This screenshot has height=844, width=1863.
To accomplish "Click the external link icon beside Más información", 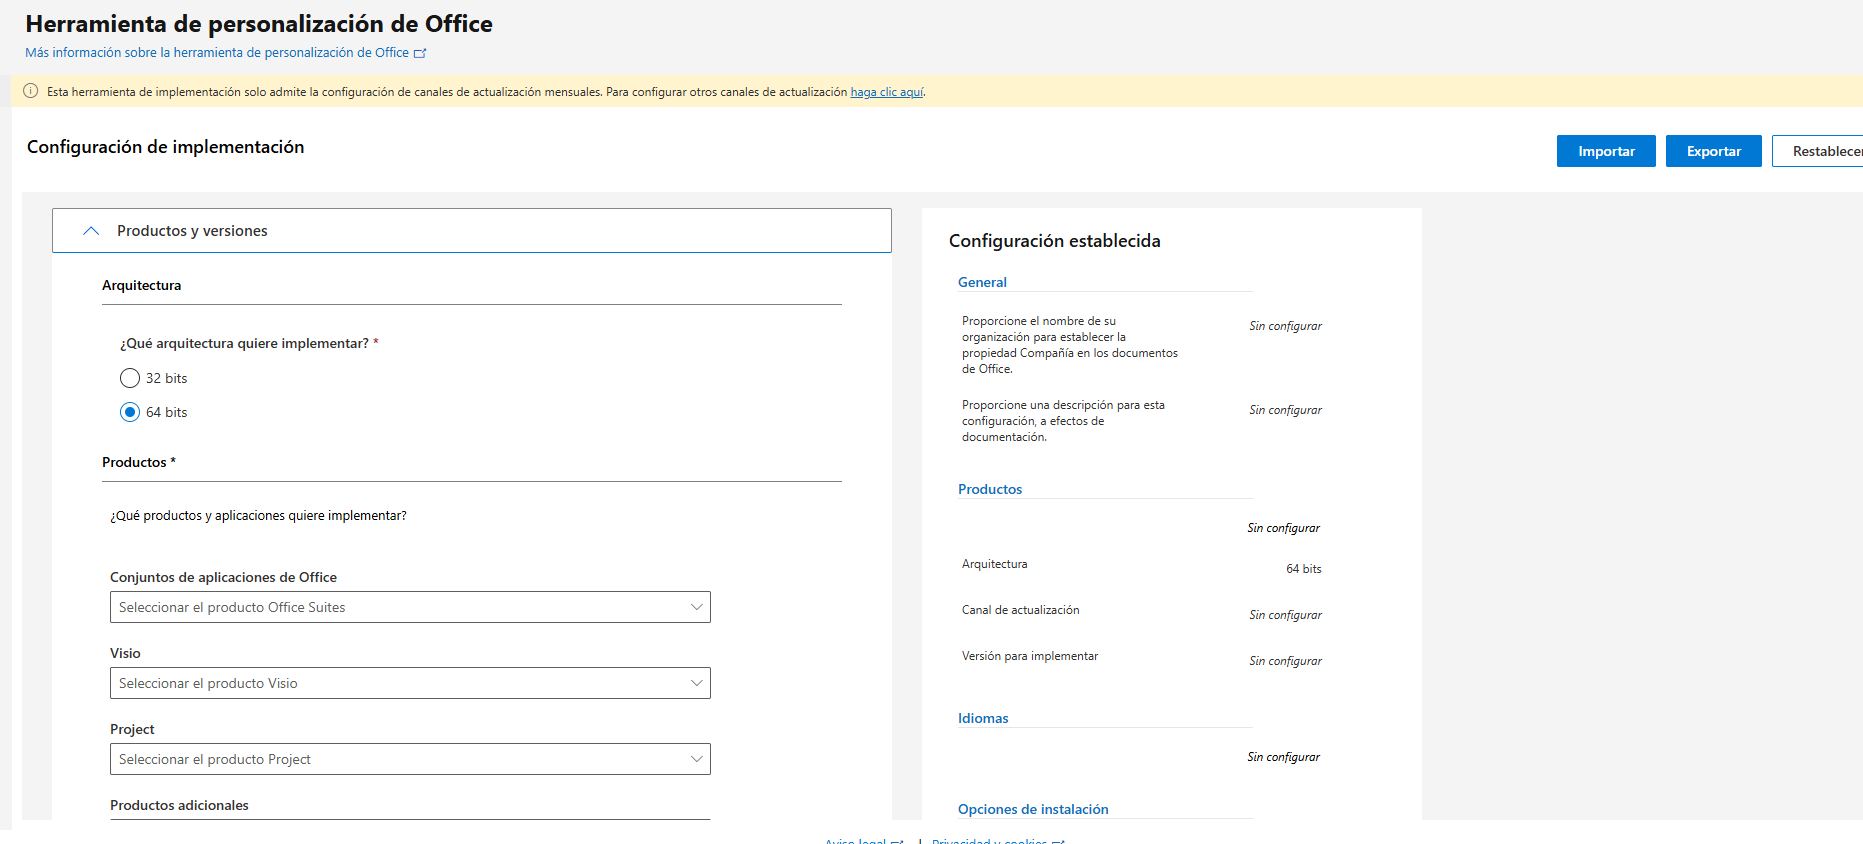I will (420, 53).
